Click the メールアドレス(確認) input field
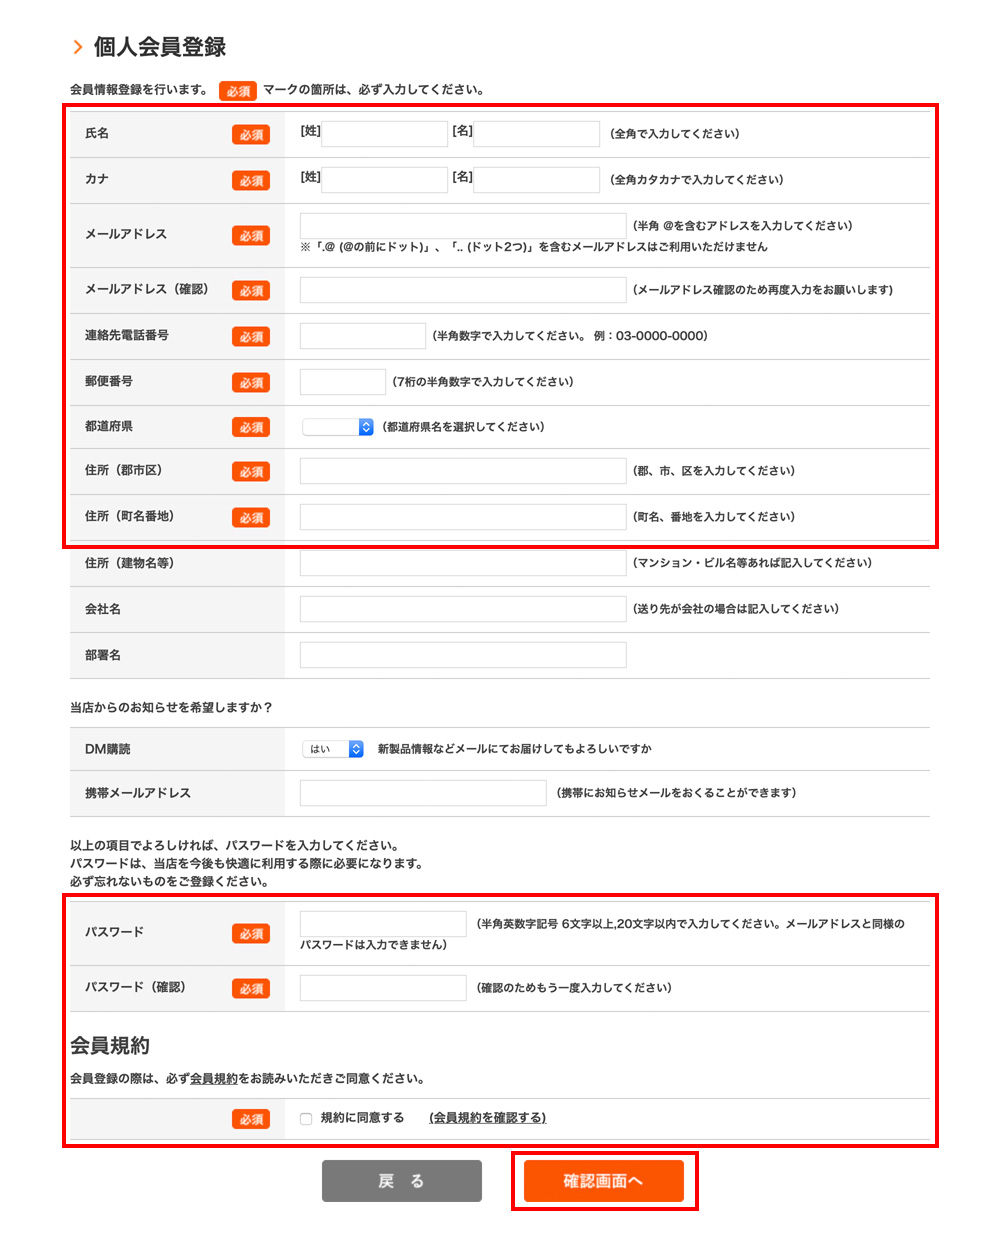The height and width of the screenshot is (1237, 1000). [462, 290]
